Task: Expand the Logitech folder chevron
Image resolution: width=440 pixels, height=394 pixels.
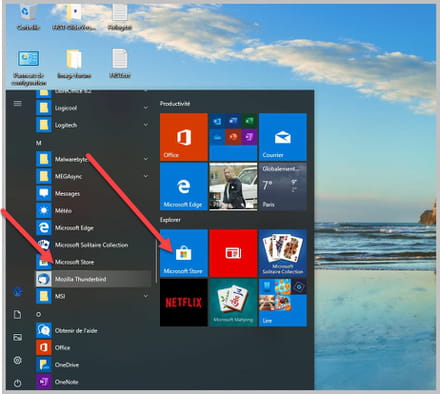Action: click(x=146, y=125)
